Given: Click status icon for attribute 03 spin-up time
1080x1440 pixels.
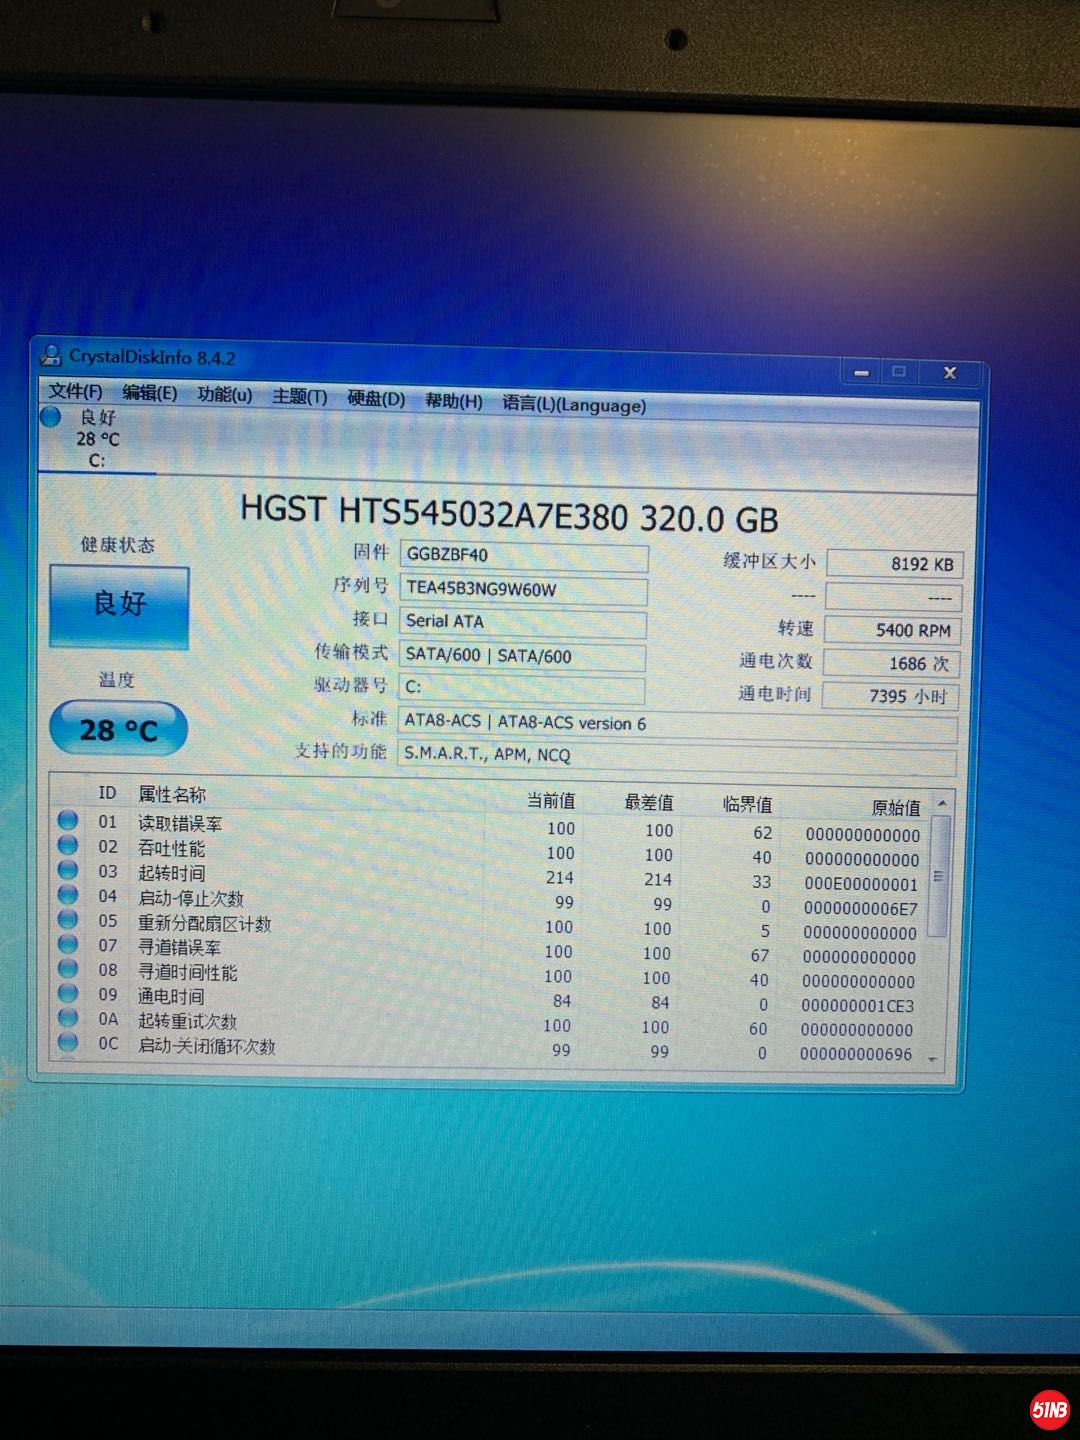Looking at the screenshot, I should [x=68, y=870].
